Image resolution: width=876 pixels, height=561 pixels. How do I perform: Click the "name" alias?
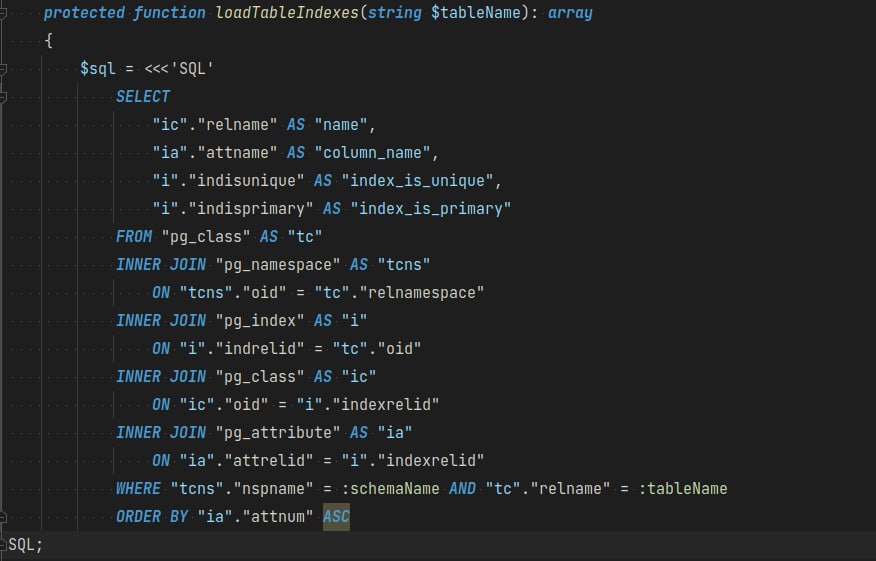[341, 125]
